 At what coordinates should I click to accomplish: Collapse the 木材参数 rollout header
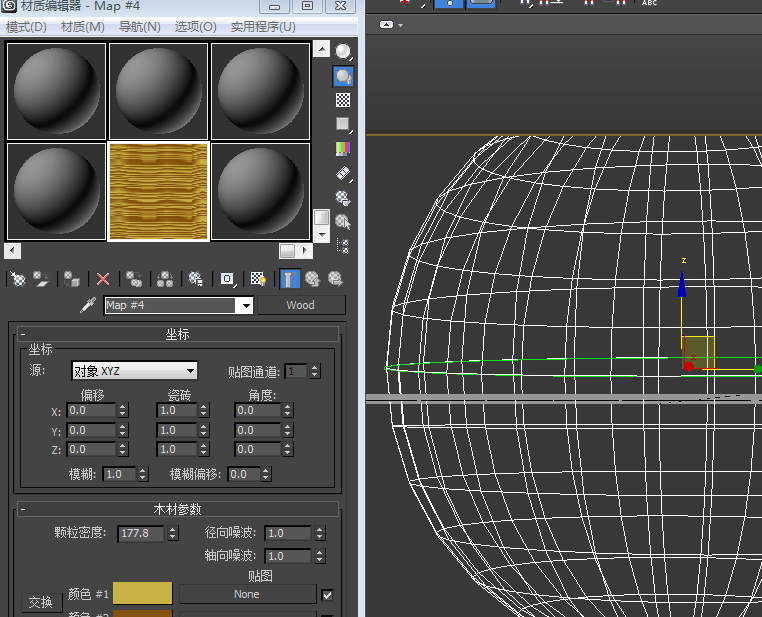click(x=177, y=509)
